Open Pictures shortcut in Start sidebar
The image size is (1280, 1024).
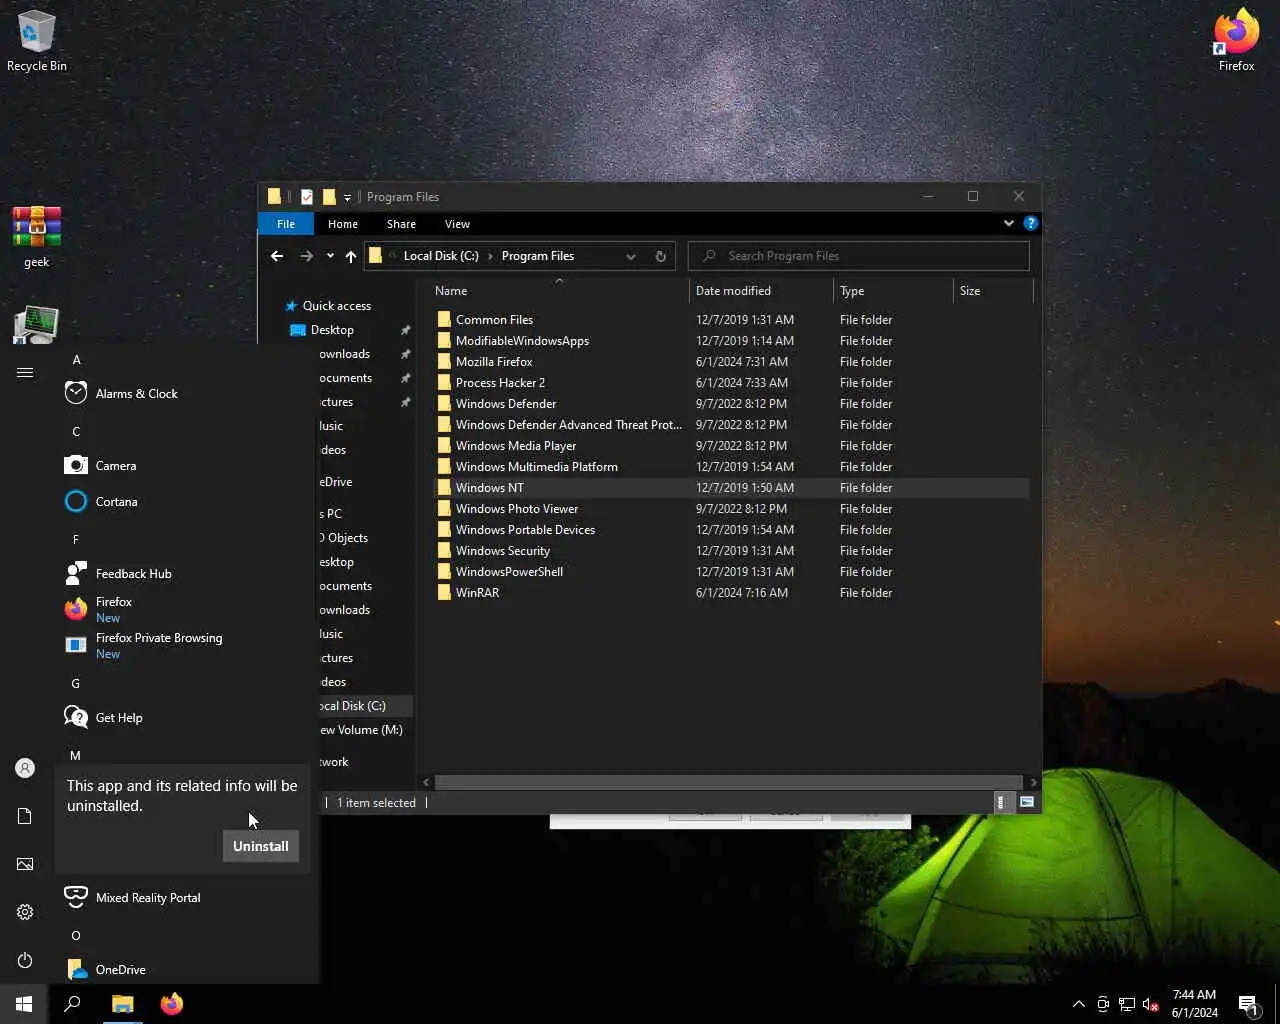[x=25, y=864]
